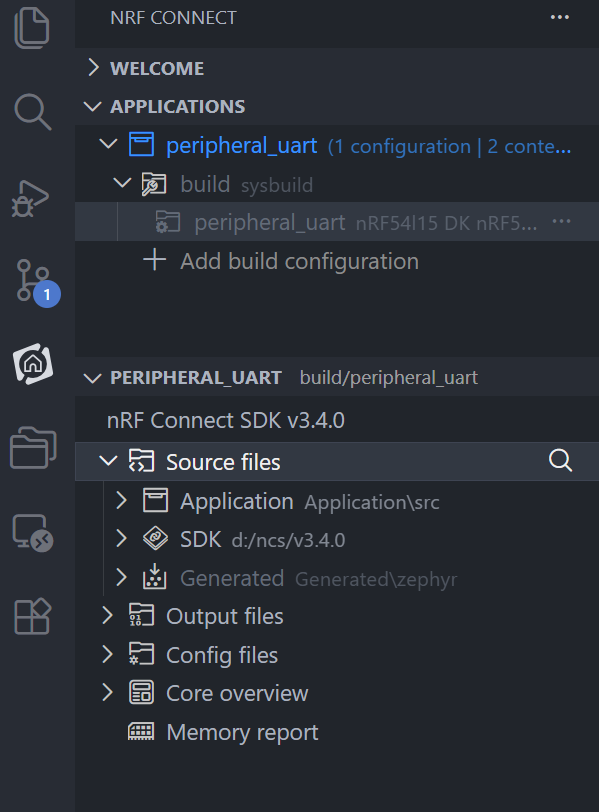Expand the SDK d:/ncs/v3.4.0 node
The height and width of the screenshot is (812, 599).
121,539
